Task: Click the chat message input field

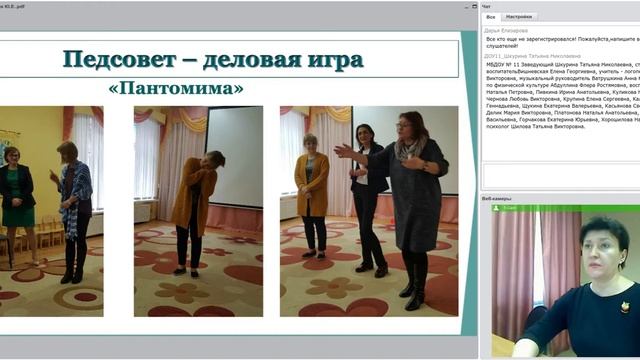Action: (561, 176)
